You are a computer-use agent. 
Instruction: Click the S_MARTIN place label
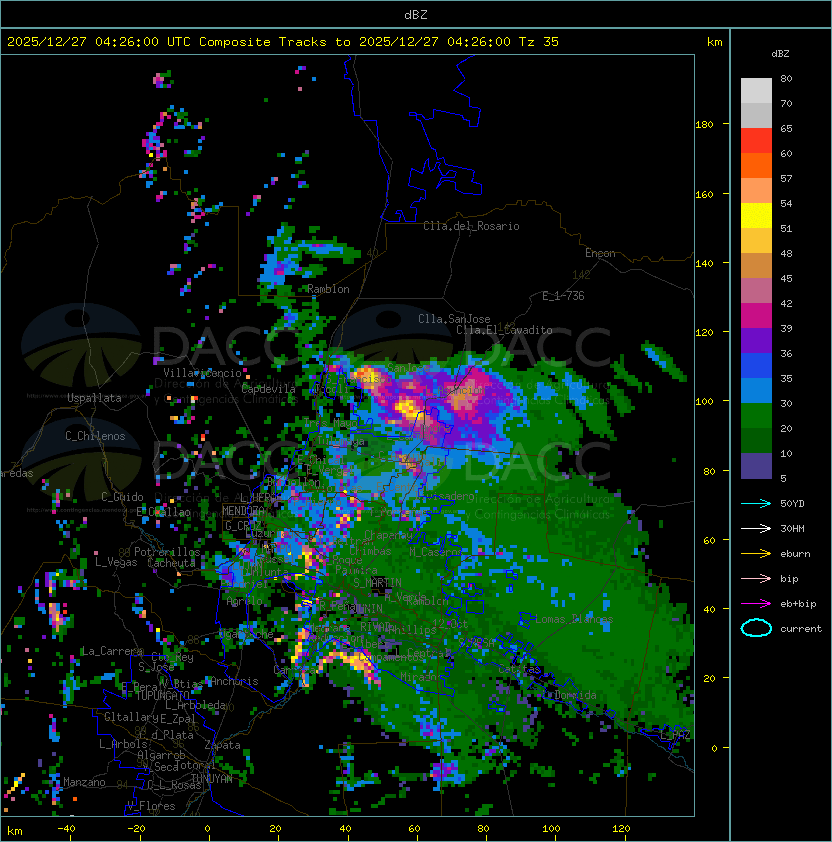tap(378, 583)
